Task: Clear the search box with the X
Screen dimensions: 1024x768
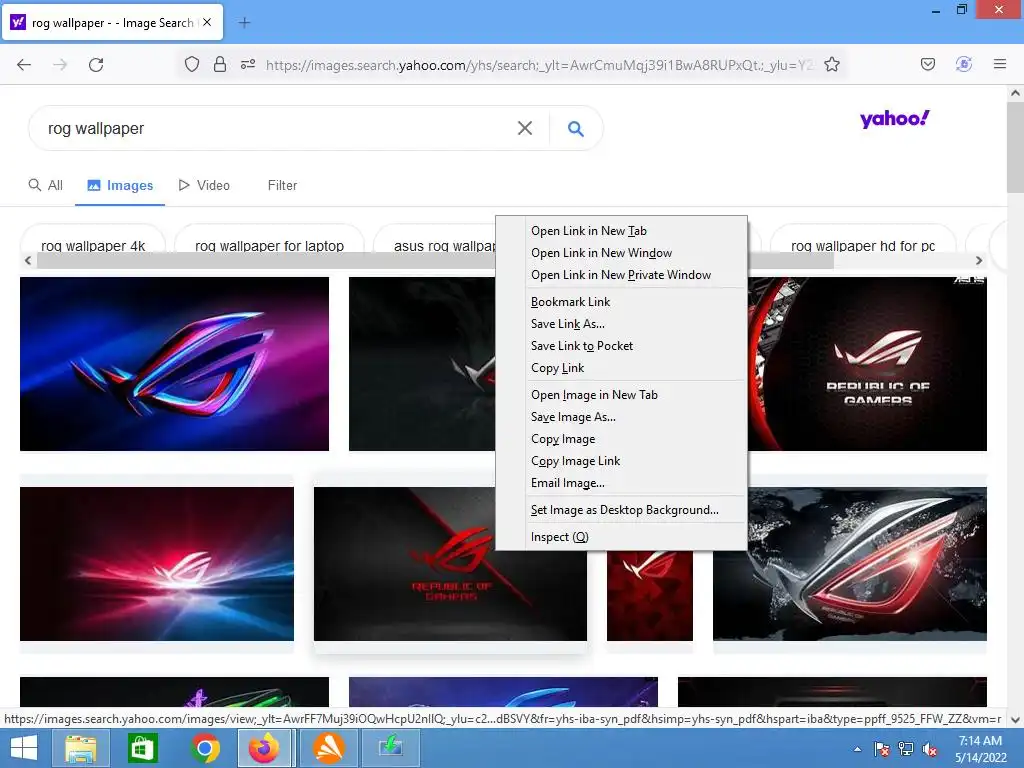Action: click(x=524, y=128)
